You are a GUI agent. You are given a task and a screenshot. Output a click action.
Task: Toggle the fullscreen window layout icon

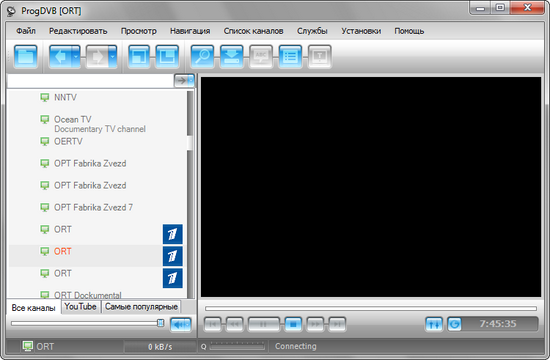139,56
